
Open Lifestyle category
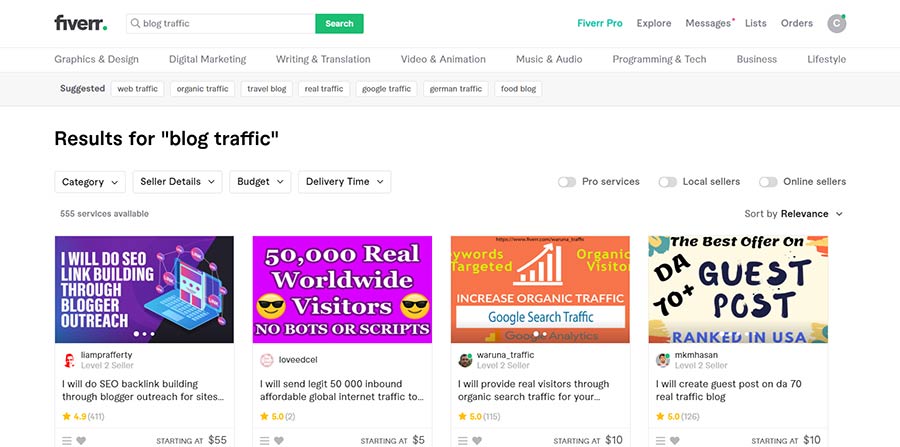click(827, 59)
